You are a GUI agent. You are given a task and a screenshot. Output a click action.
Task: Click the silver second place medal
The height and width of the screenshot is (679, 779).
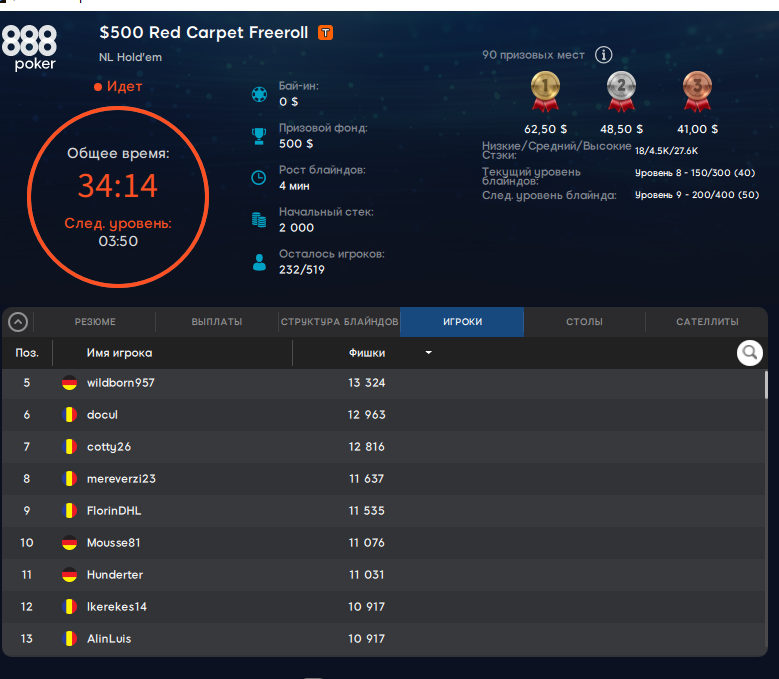click(x=621, y=91)
